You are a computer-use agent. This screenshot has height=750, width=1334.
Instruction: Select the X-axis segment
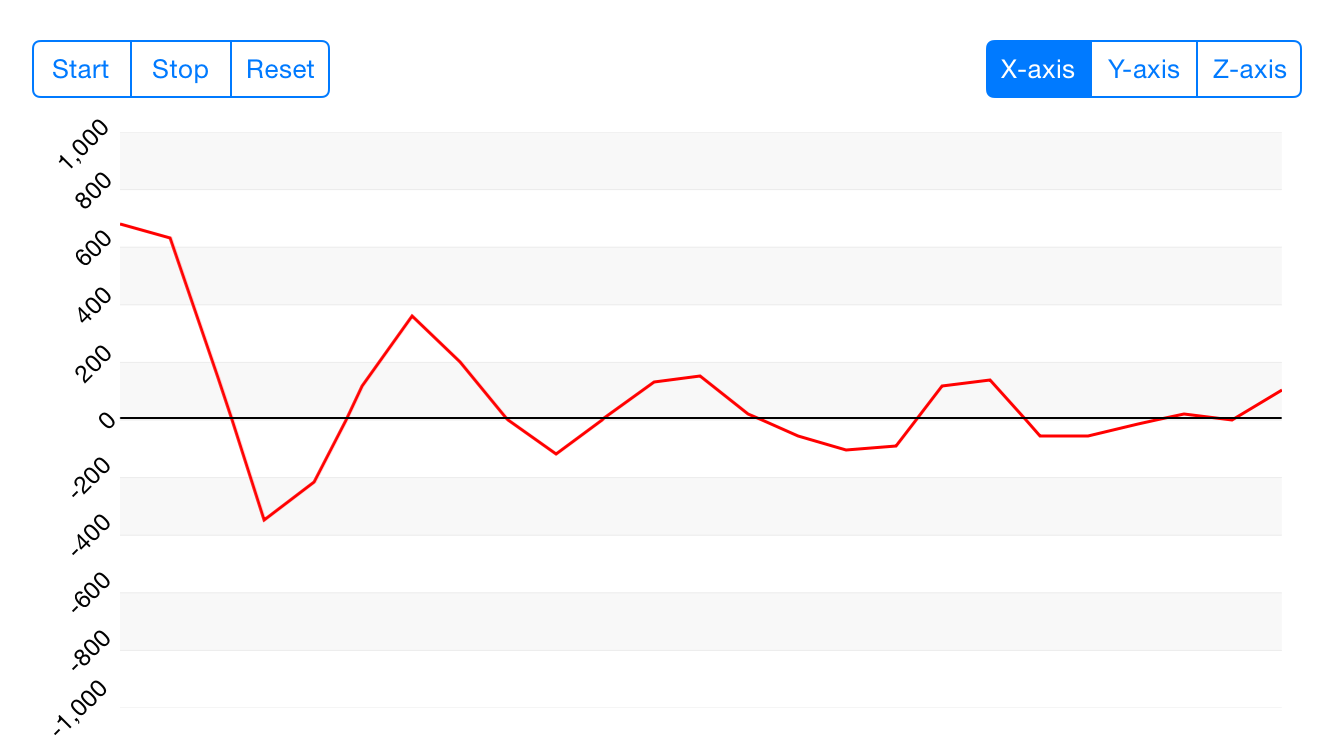point(1038,69)
